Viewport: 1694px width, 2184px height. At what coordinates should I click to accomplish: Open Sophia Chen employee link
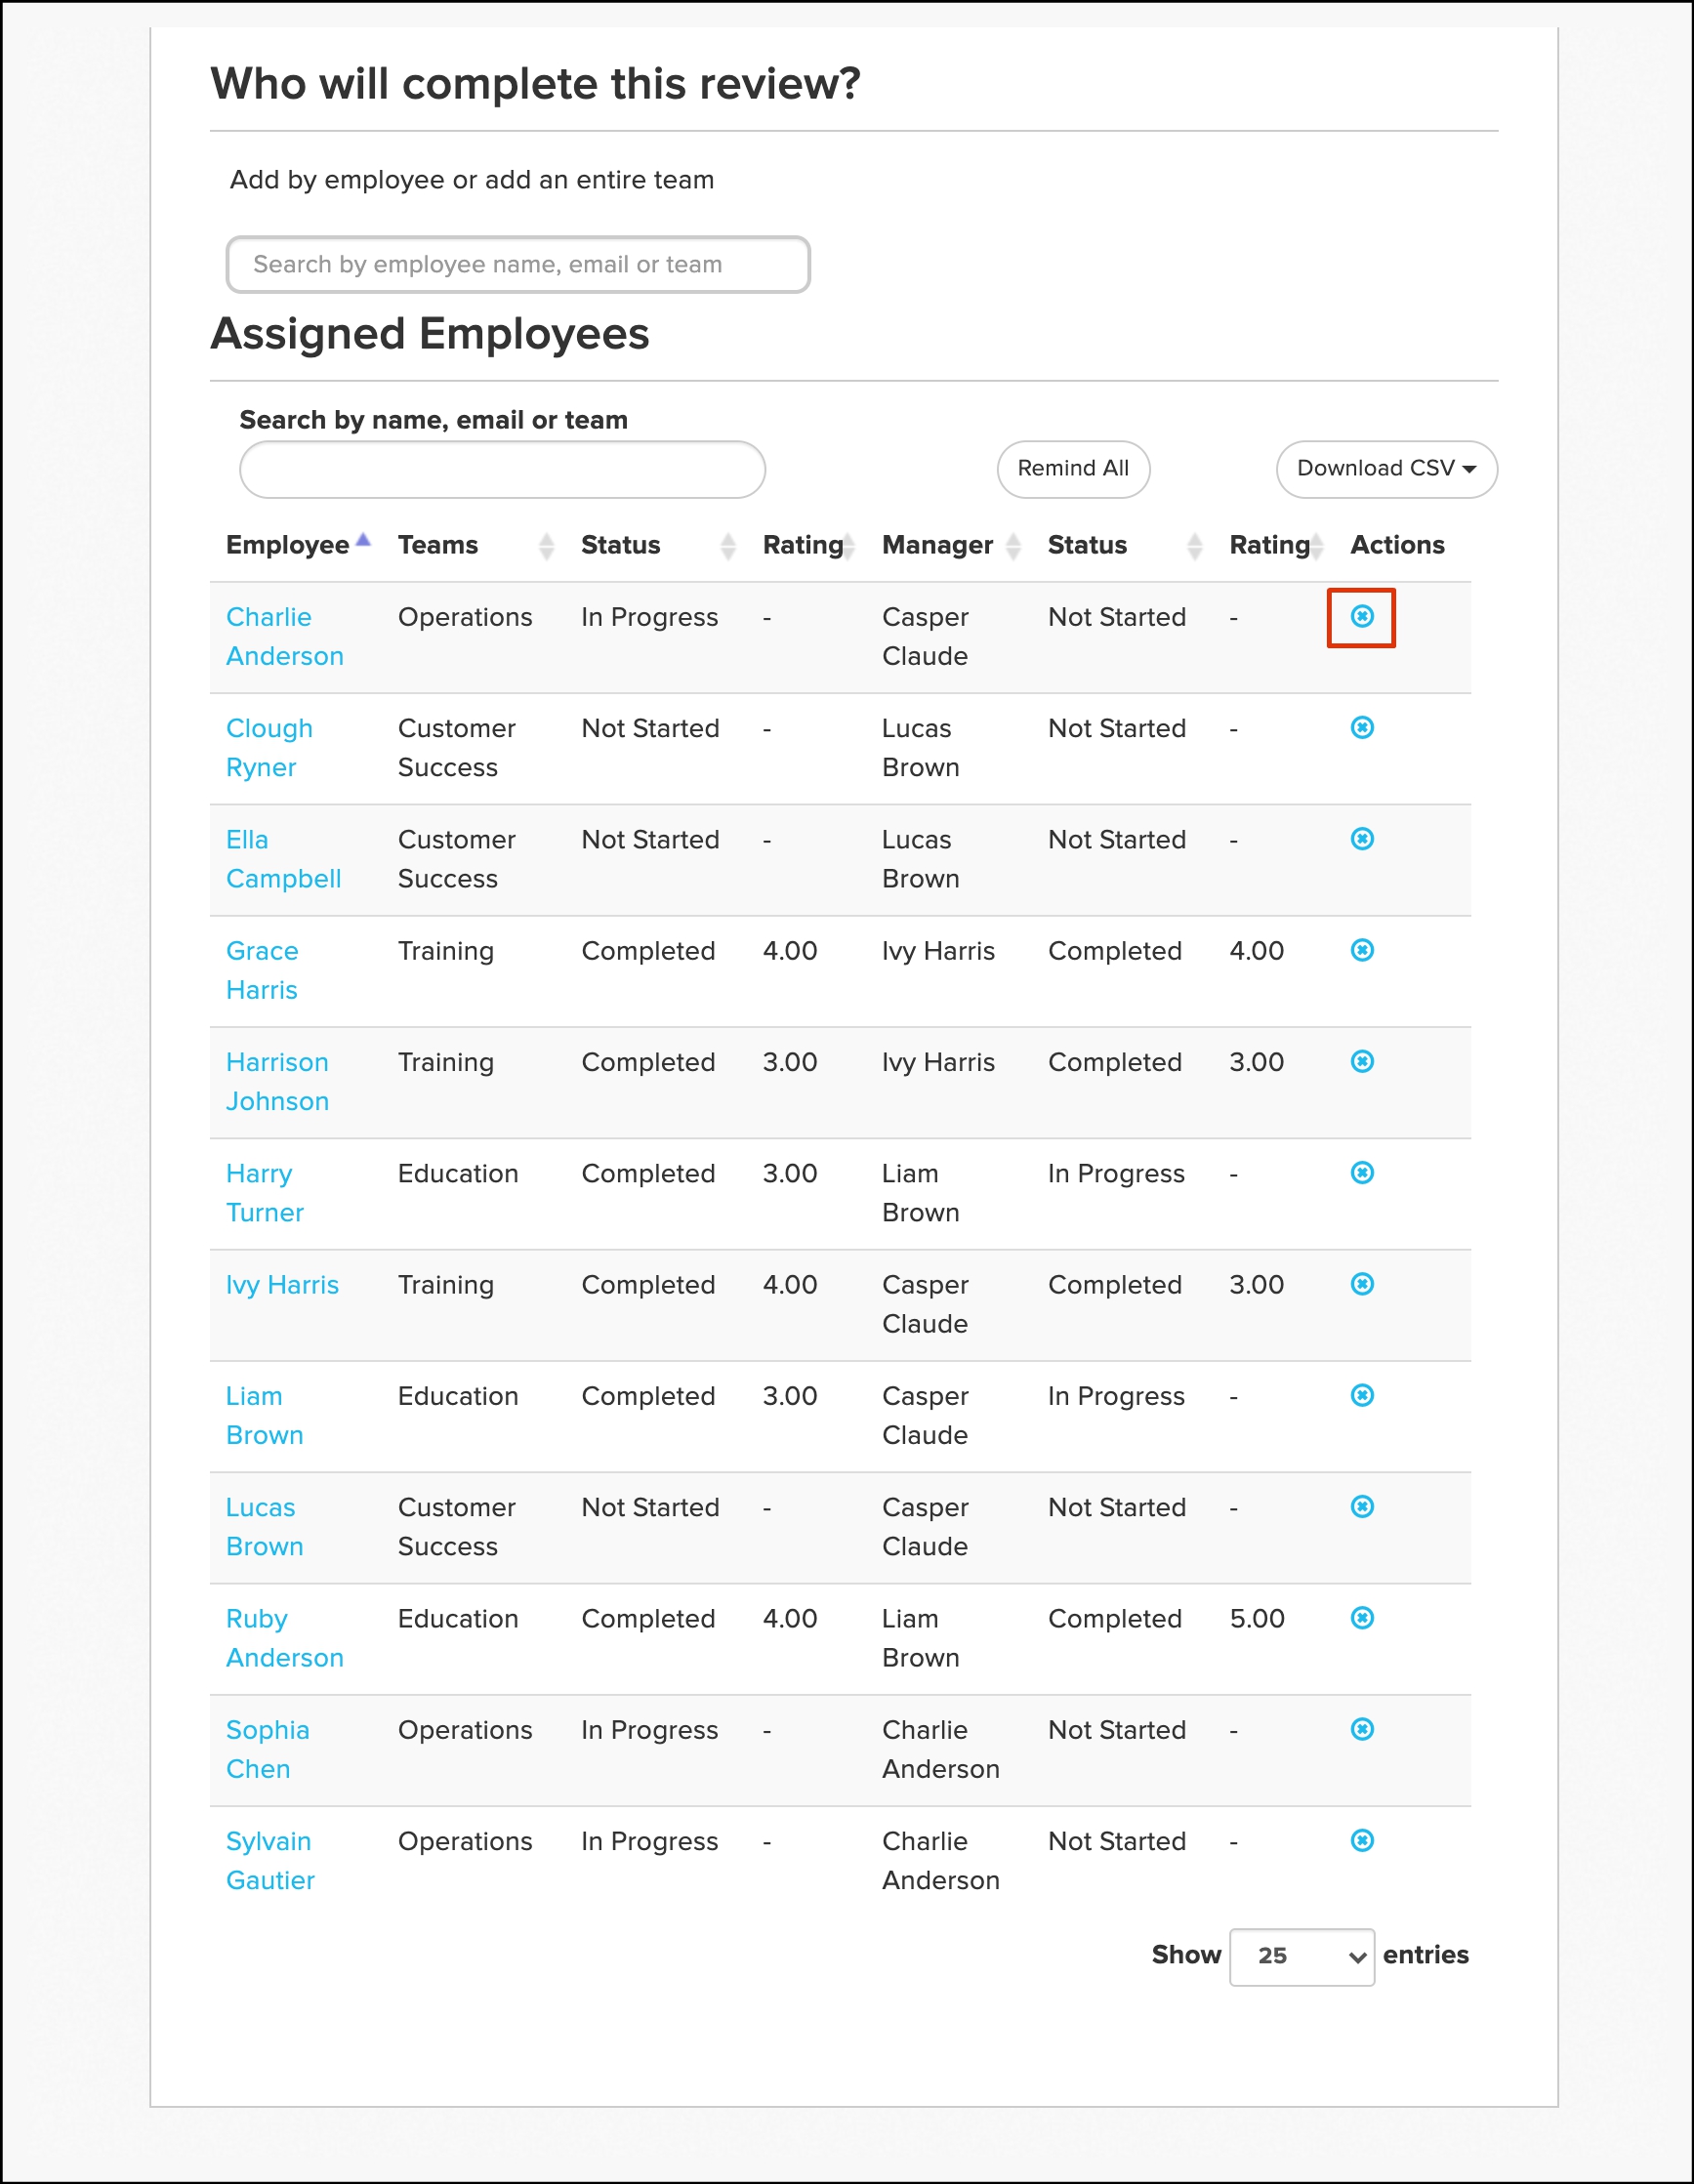(x=268, y=1749)
